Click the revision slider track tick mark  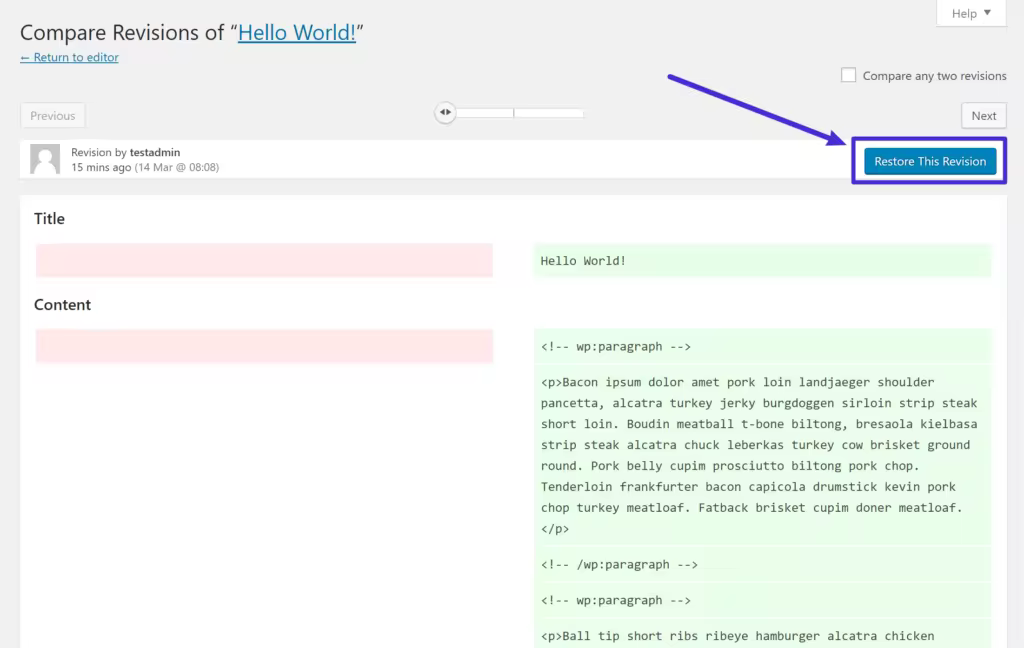point(514,113)
